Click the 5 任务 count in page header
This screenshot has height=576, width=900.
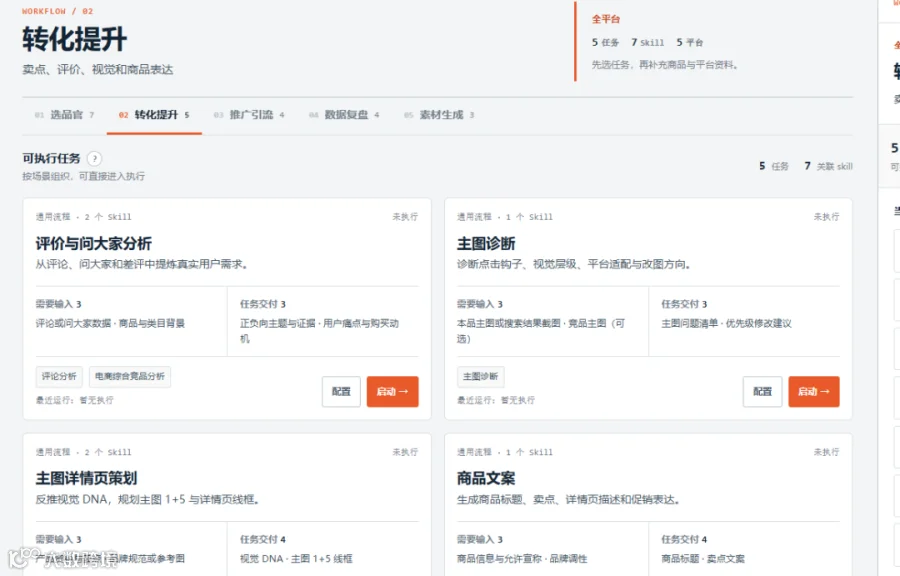tap(605, 42)
